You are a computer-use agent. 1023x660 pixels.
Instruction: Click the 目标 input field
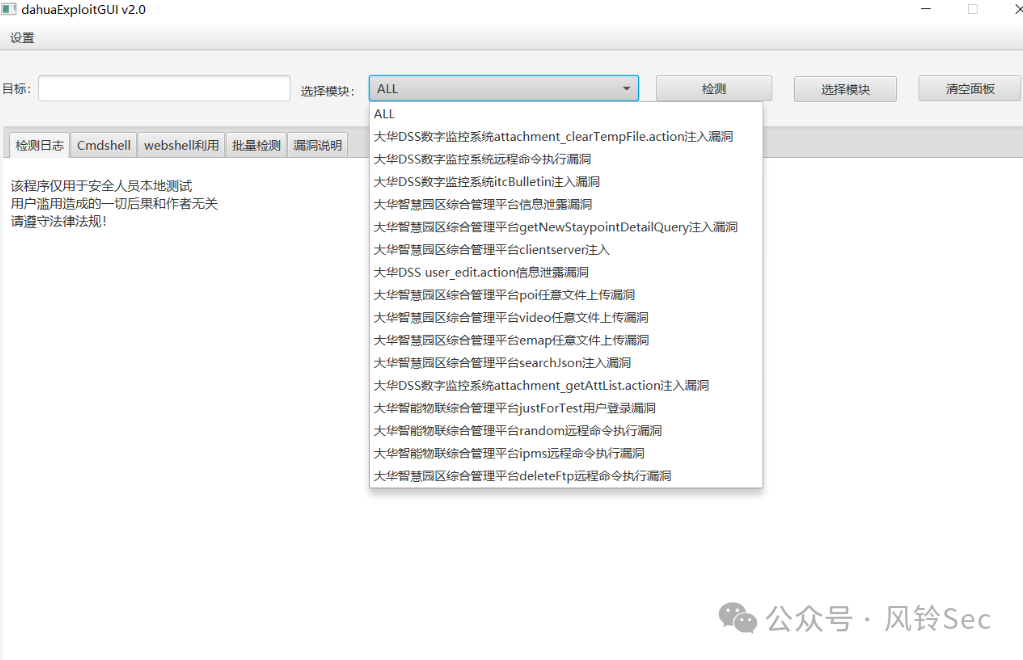coord(164,89)
